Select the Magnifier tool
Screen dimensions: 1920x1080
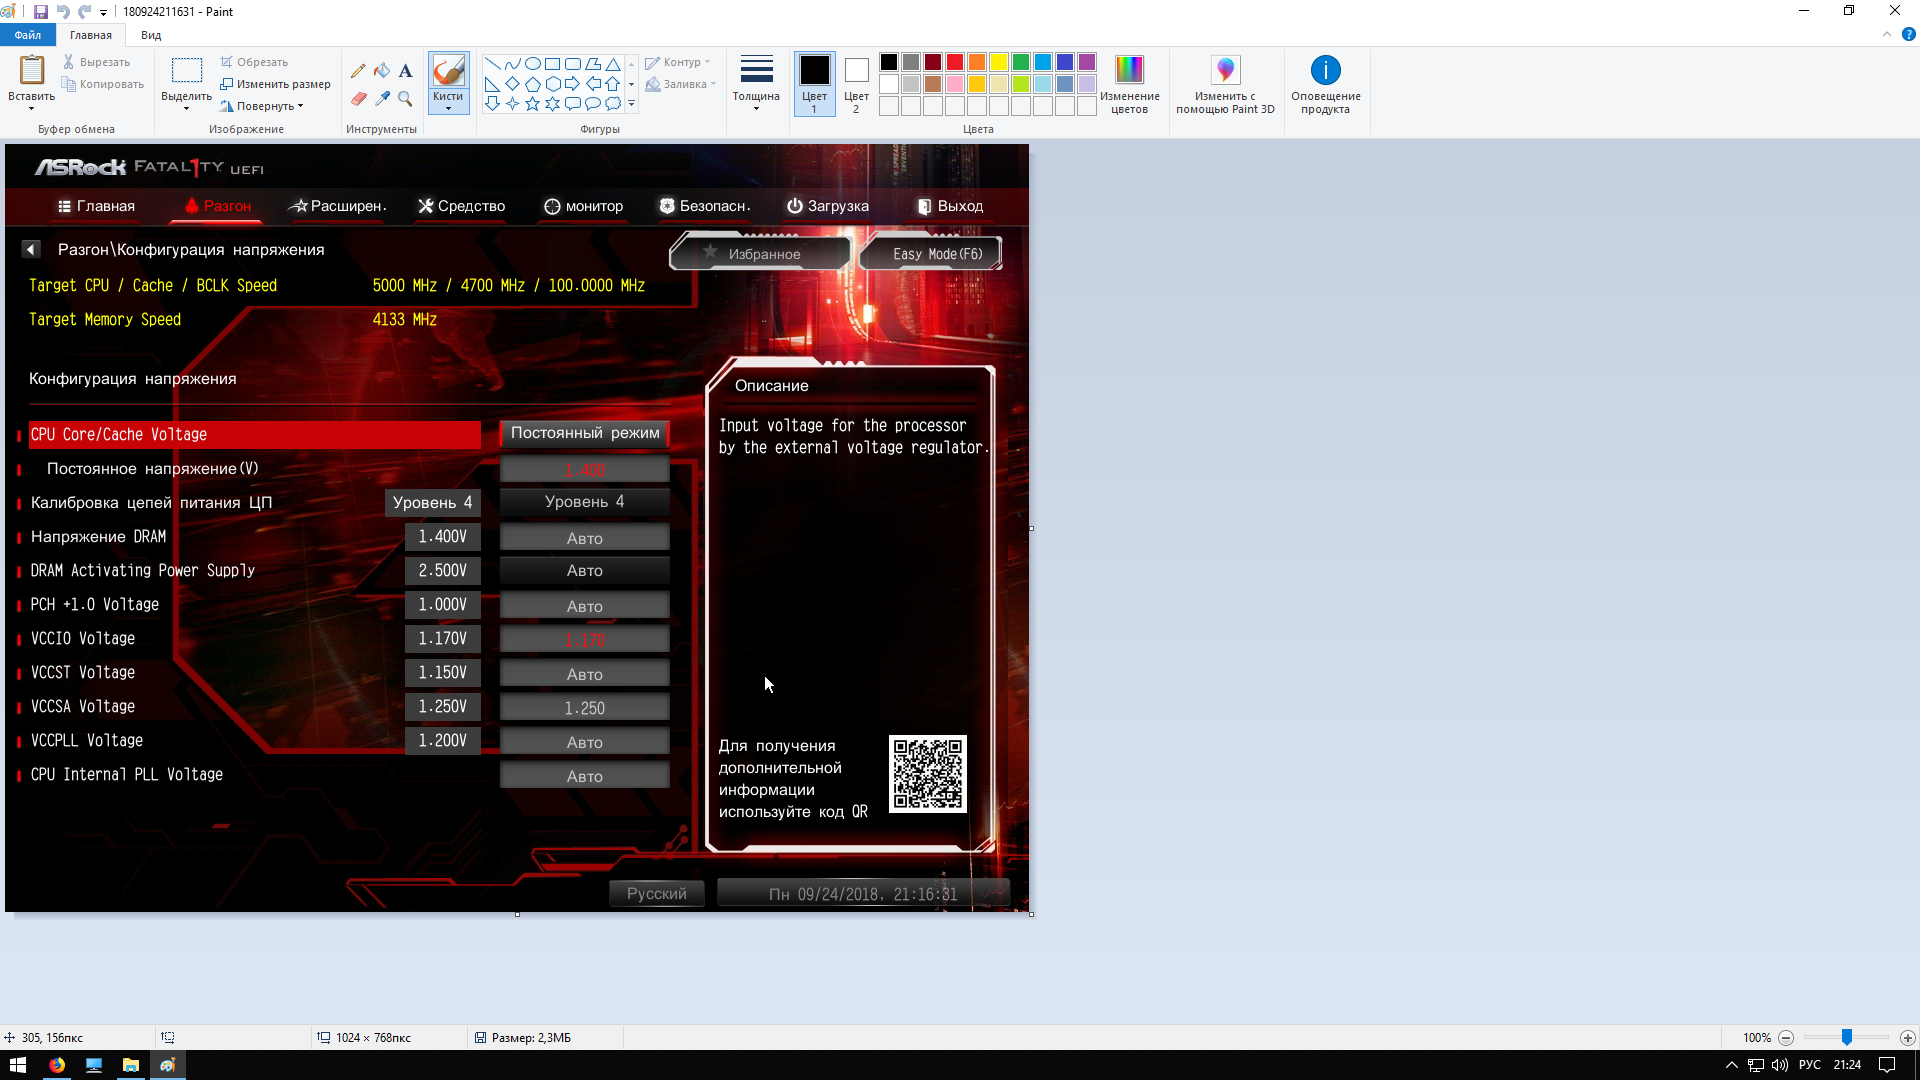(405, 98)
